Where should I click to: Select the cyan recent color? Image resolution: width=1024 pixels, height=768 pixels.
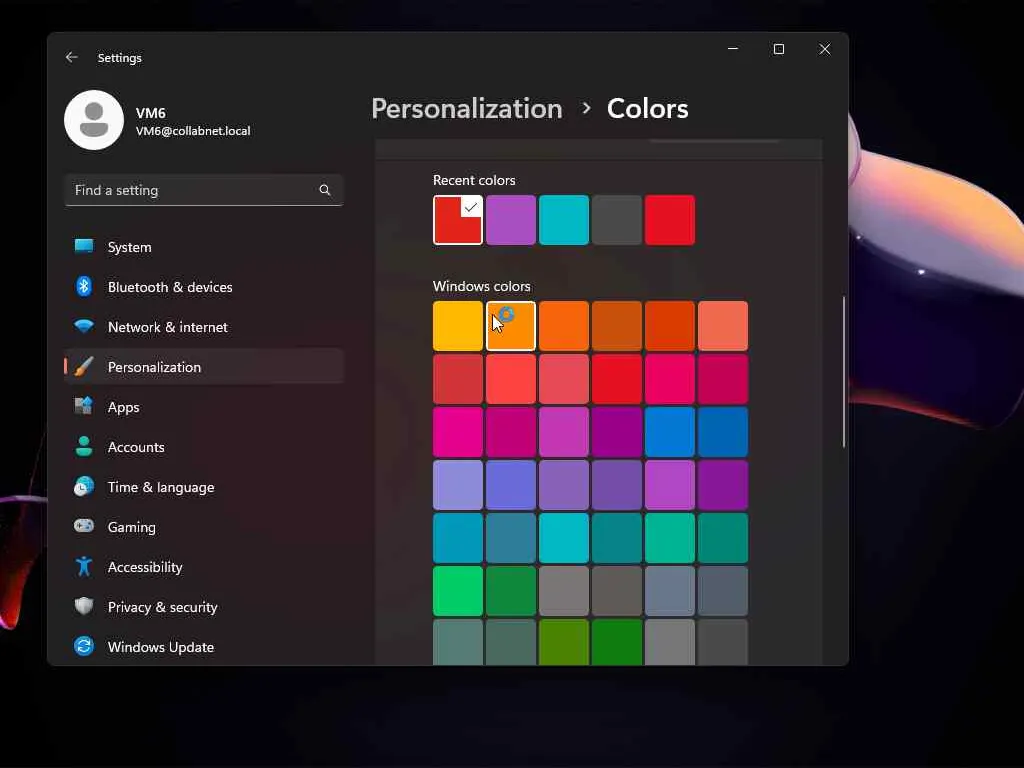[x=564, y=220]
